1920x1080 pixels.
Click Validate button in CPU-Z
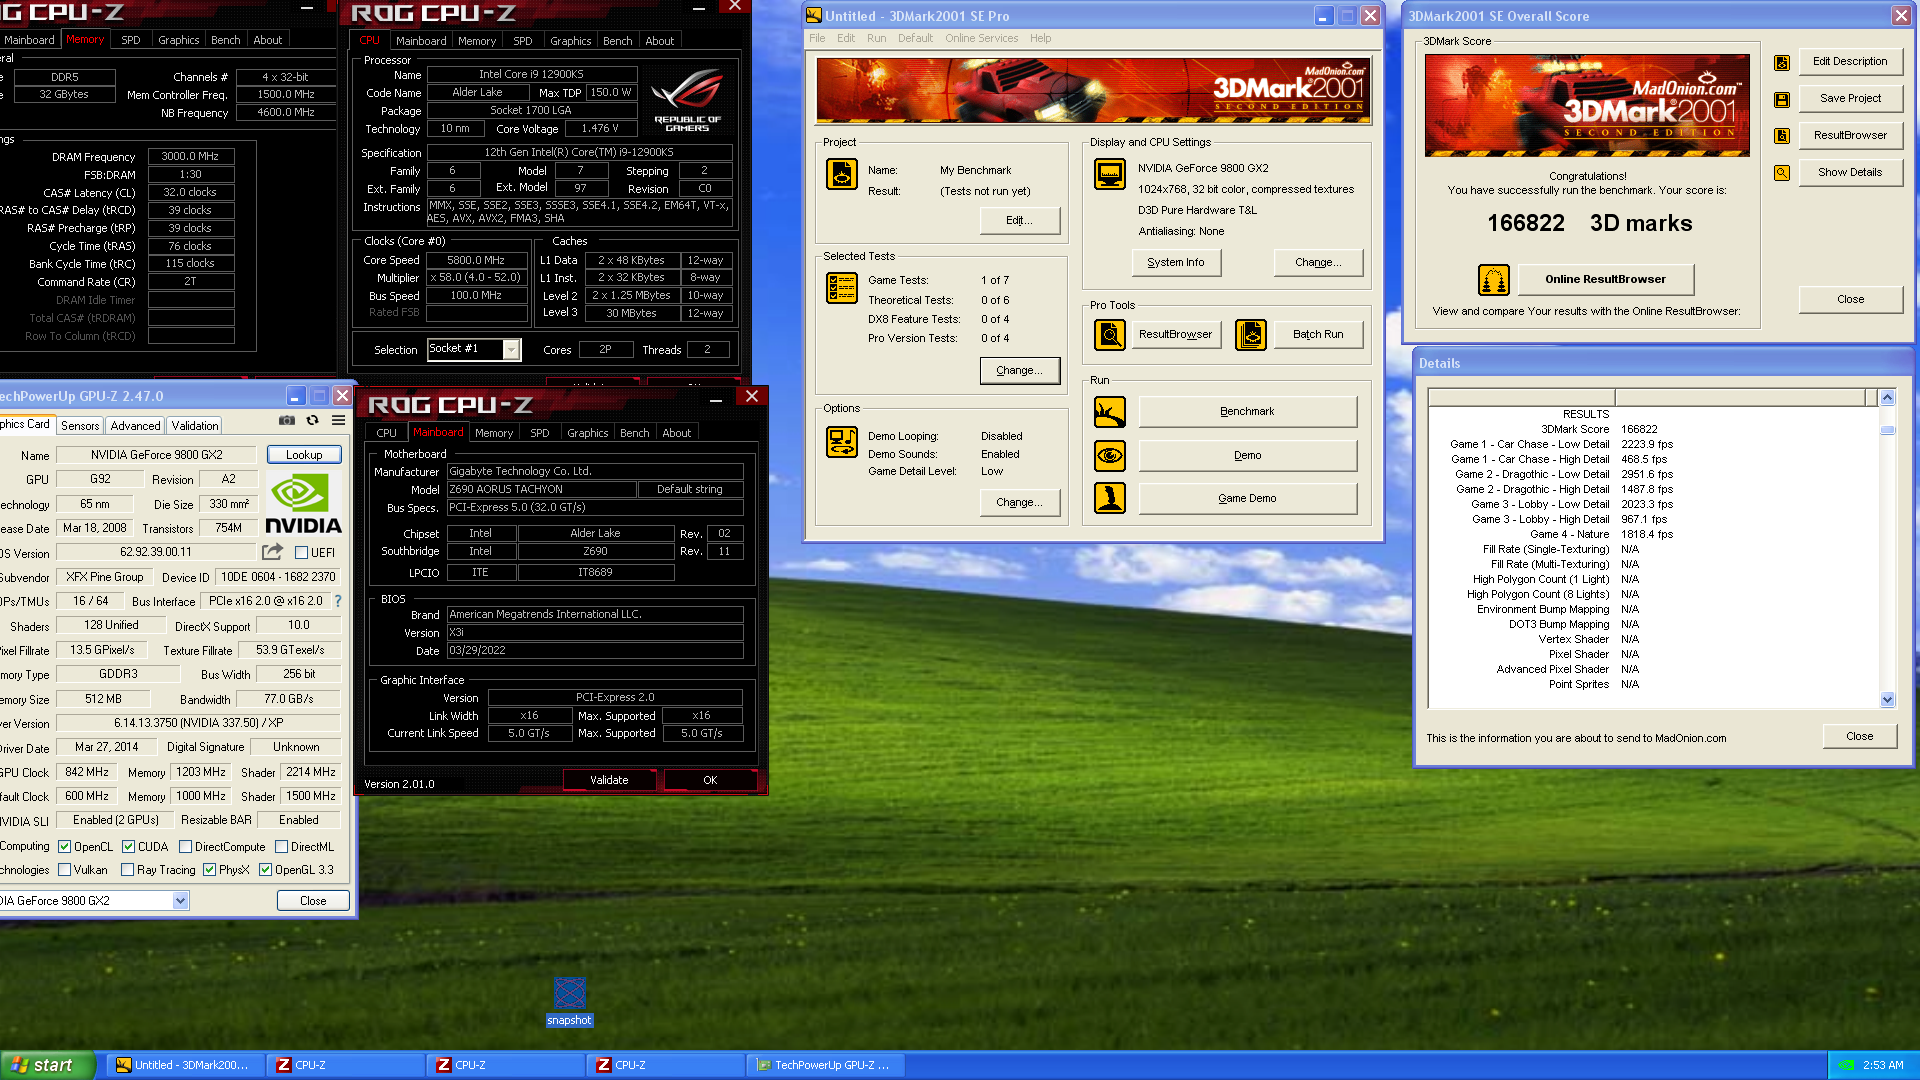[x=609, y=780]
